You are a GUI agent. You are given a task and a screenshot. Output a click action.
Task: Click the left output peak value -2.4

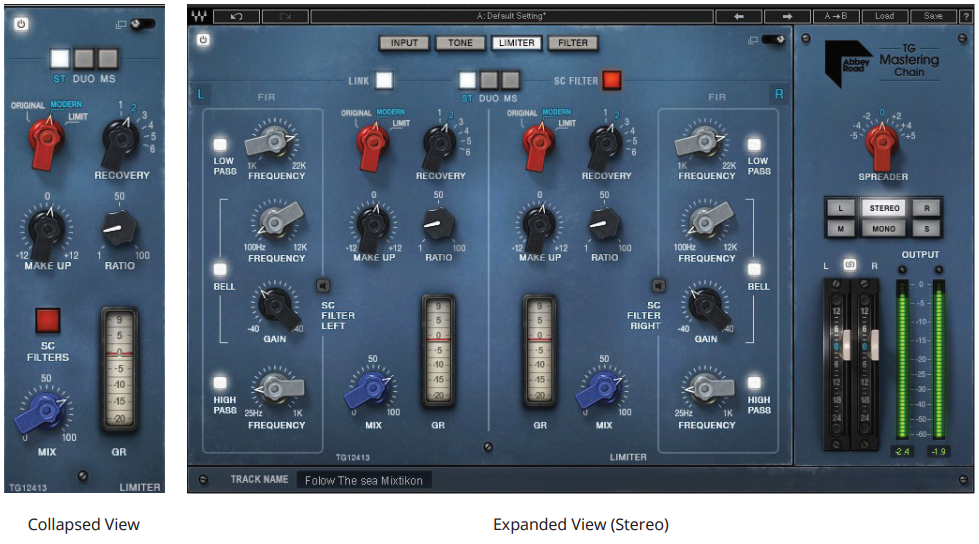(x=902, y=452)
